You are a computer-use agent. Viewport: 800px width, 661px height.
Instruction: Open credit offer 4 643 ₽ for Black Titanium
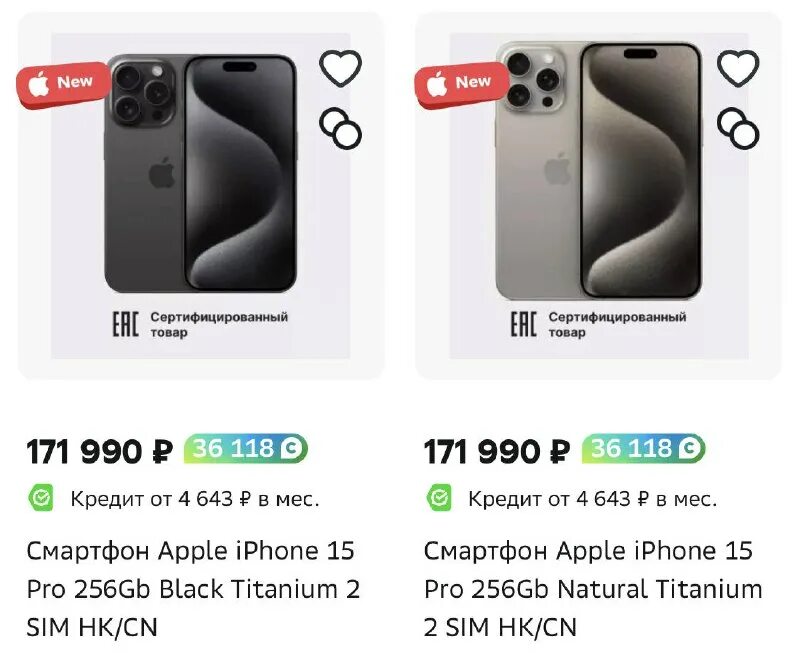[194, 498]
